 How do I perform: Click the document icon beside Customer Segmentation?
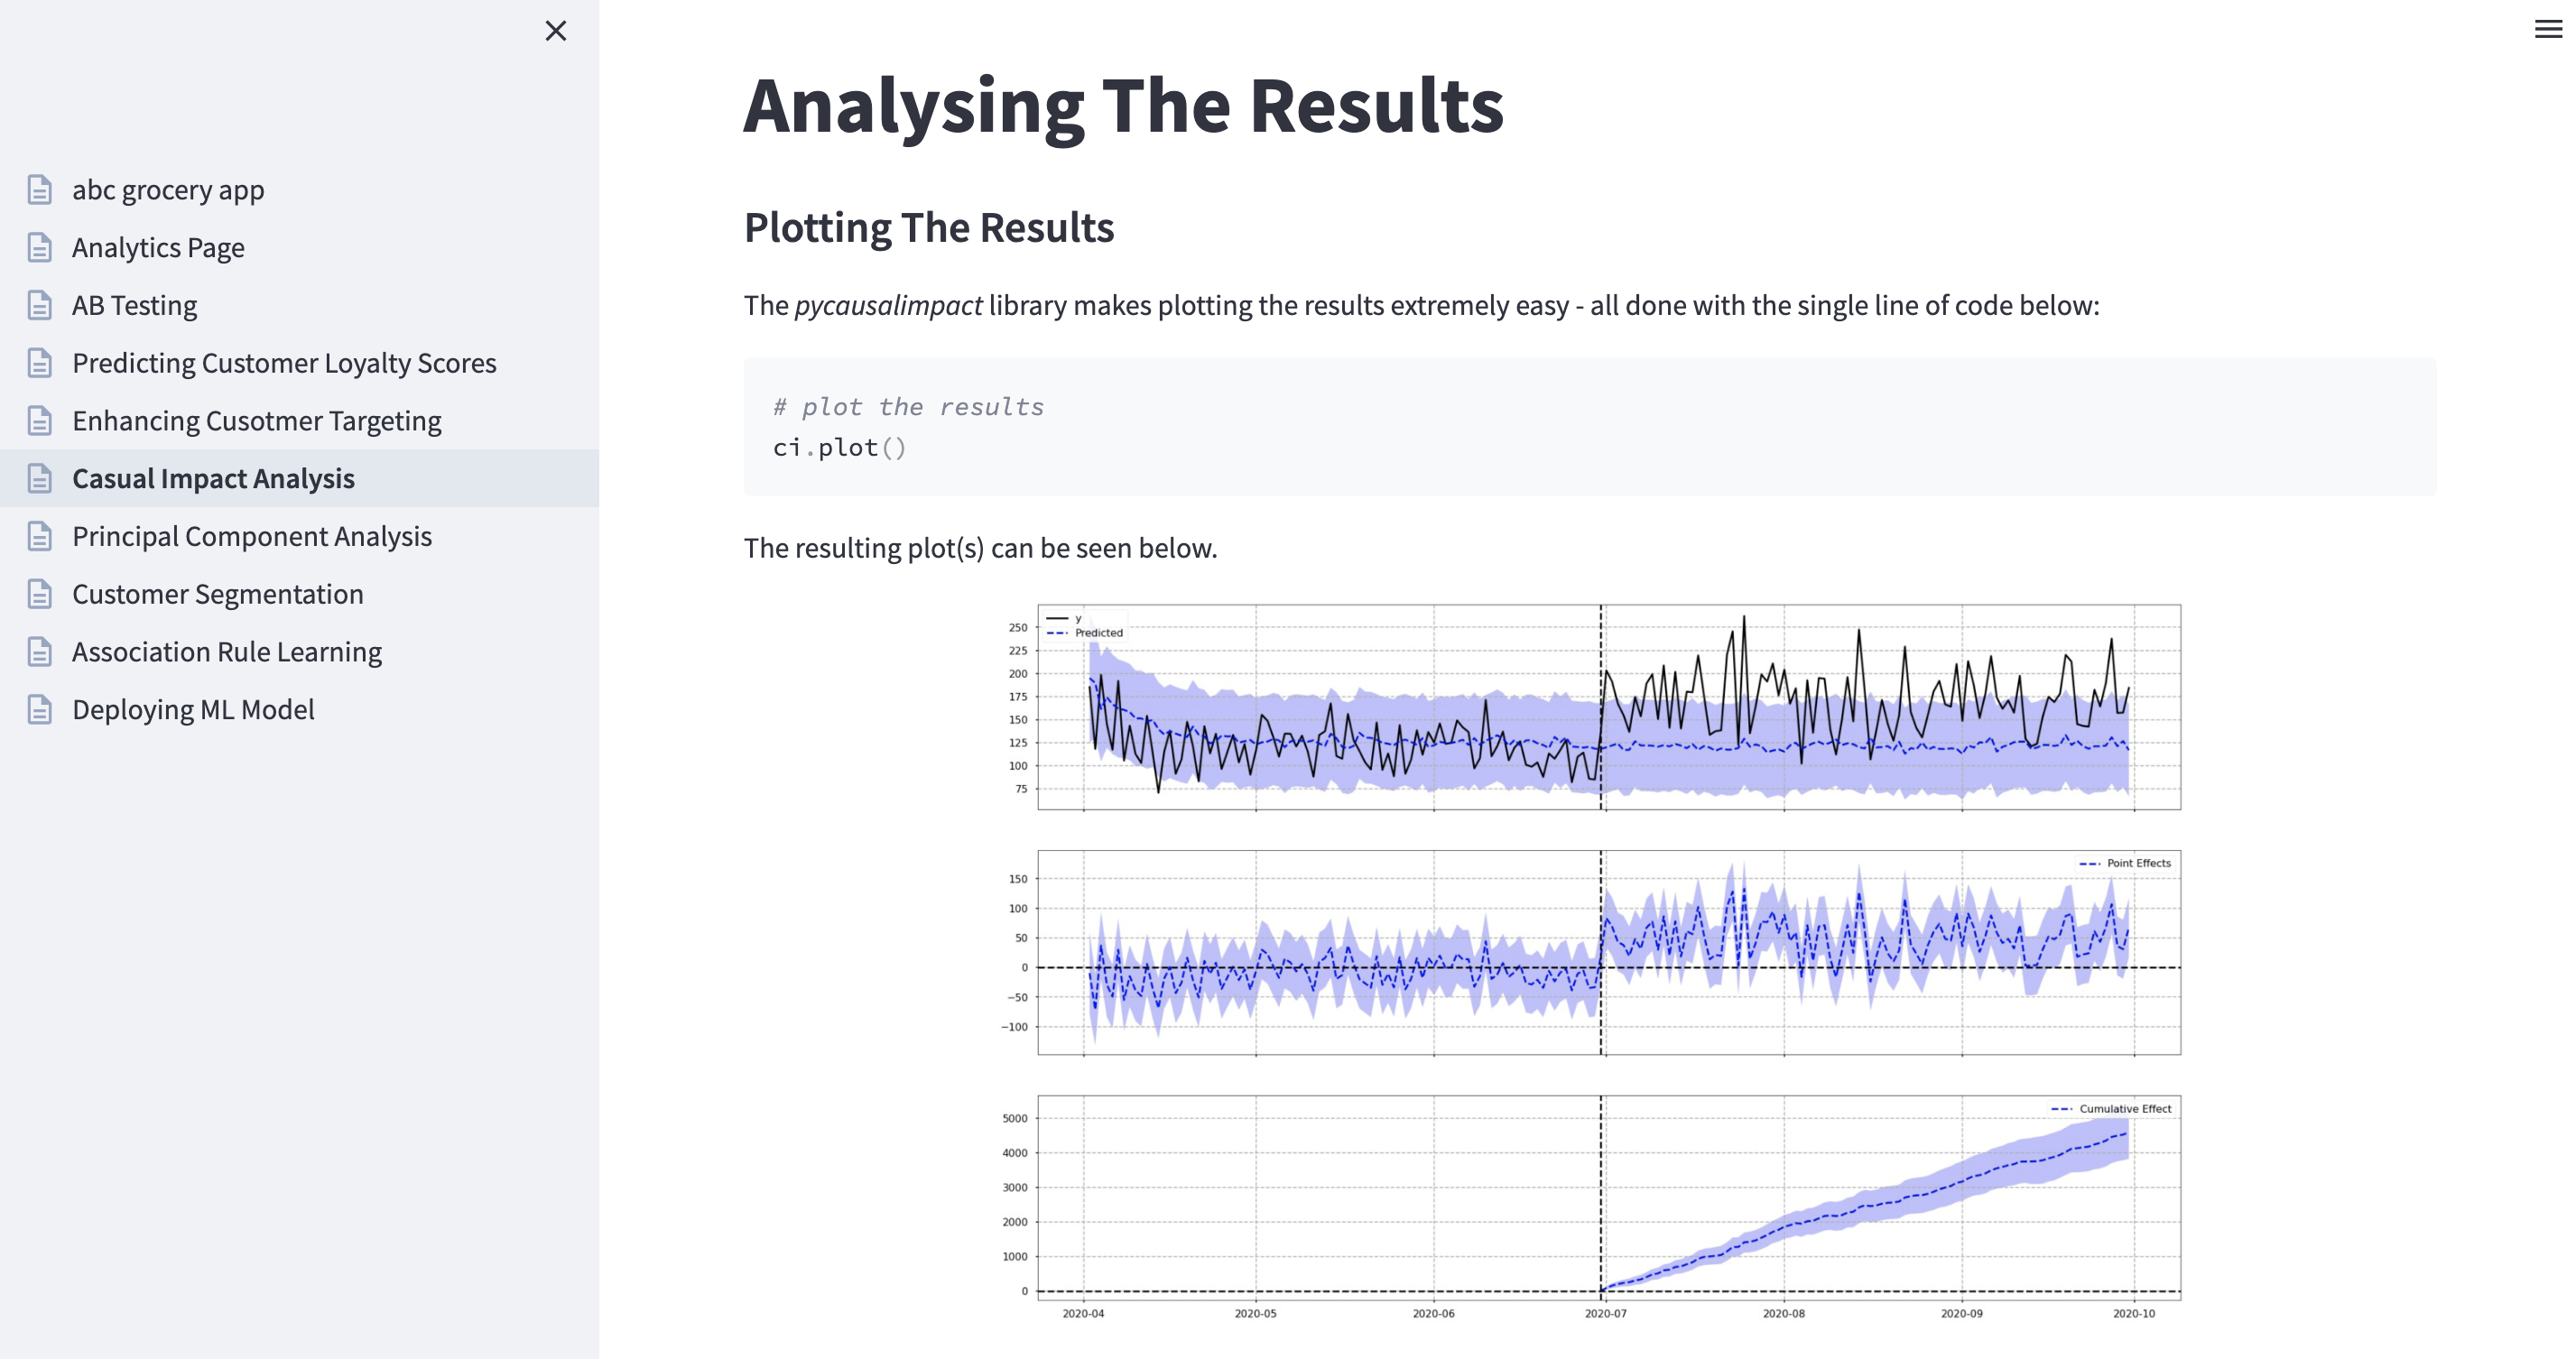pos(39,594)
